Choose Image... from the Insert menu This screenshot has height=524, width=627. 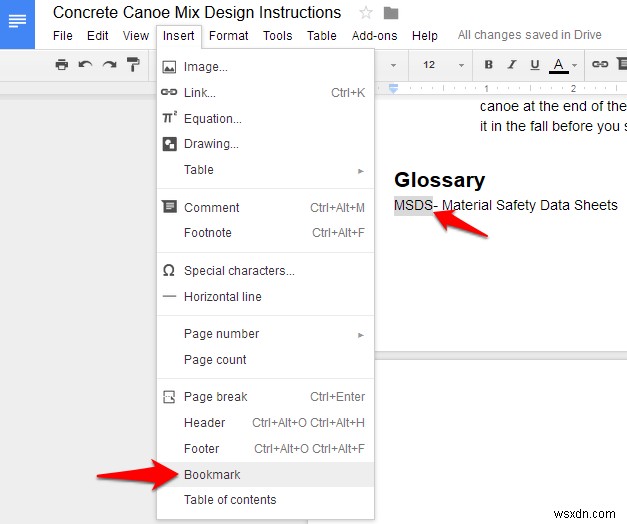[x=266, y=67]
